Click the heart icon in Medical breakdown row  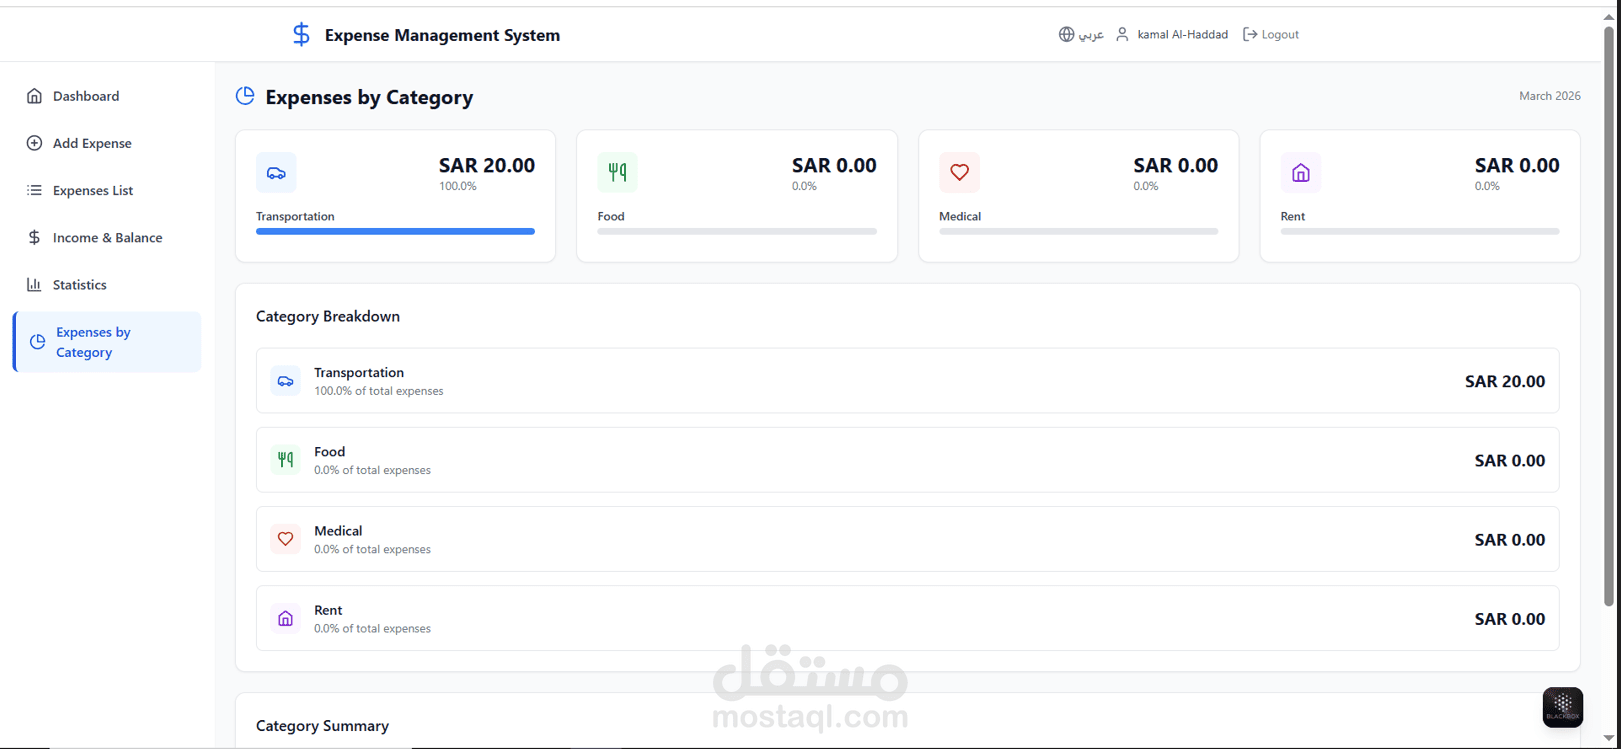tap(285, 539)
